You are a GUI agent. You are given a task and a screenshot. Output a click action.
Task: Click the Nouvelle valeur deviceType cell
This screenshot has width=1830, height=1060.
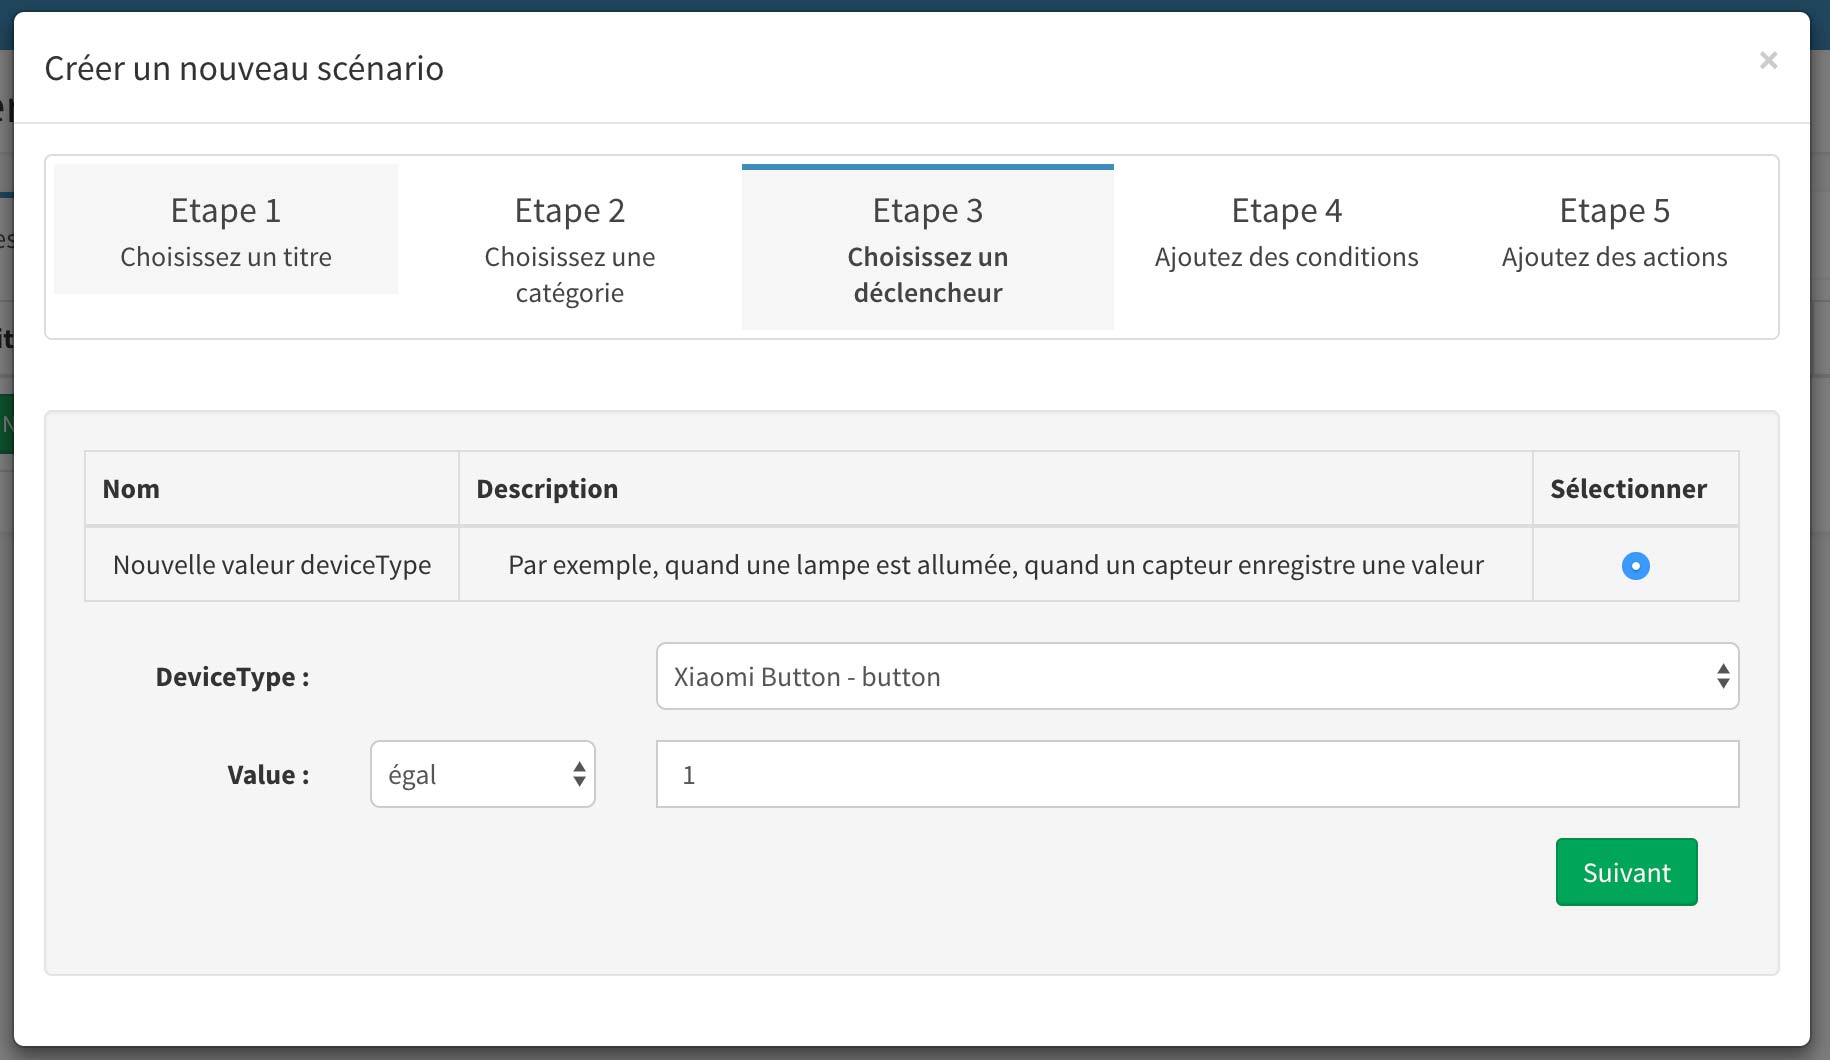[272, 565]
